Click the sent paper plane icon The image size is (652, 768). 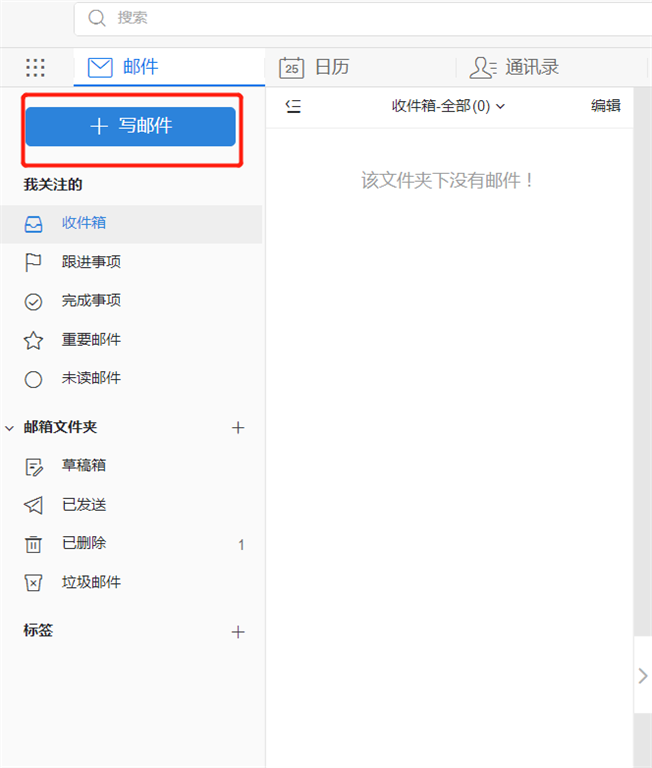[x=33, y=505]
